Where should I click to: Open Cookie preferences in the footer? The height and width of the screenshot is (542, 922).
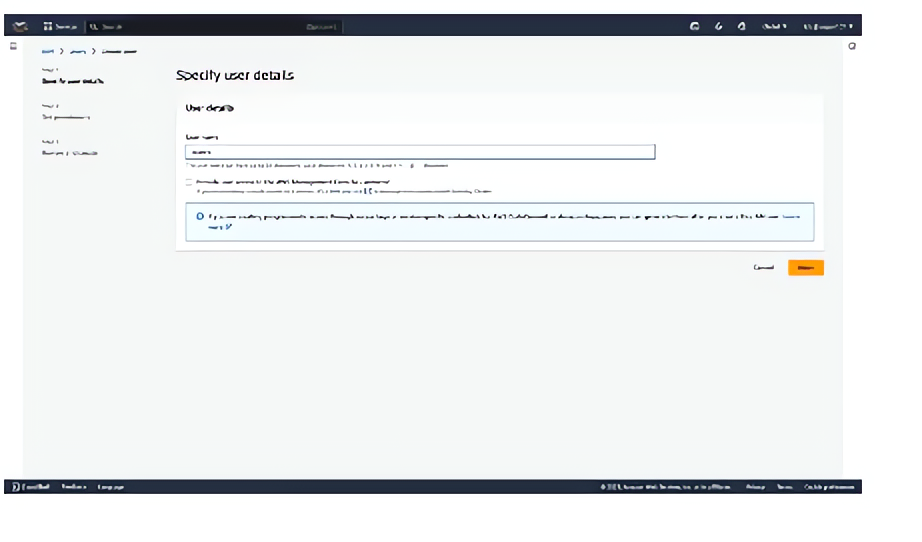pos(829,487)
